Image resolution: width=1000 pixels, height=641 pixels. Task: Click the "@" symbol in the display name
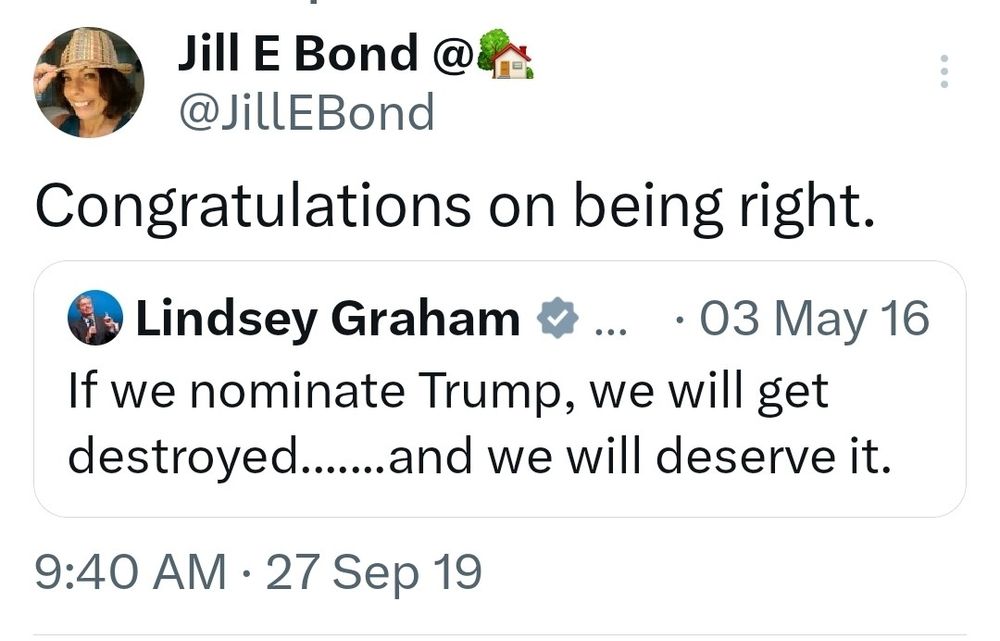click(448, 54)
